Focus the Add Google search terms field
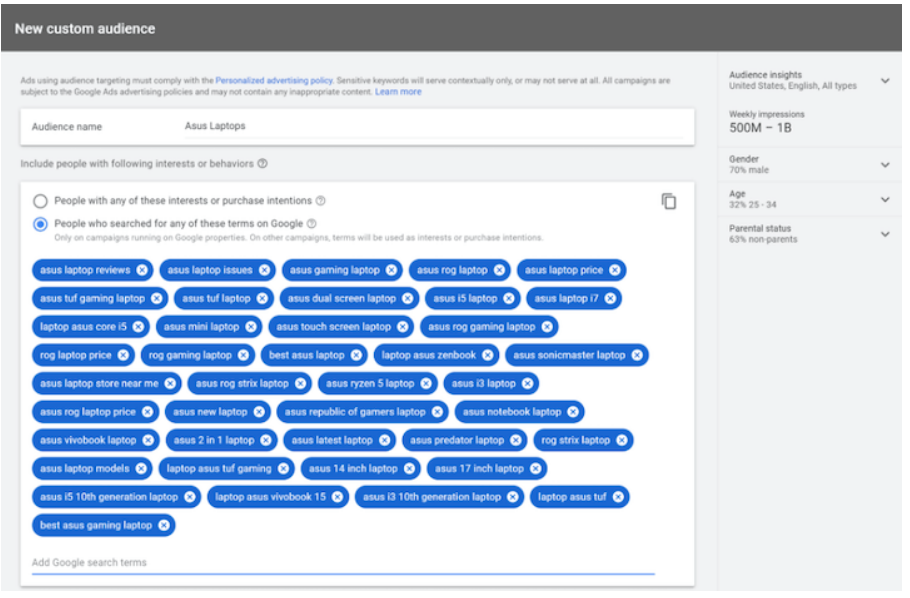 tap(343, 563)
